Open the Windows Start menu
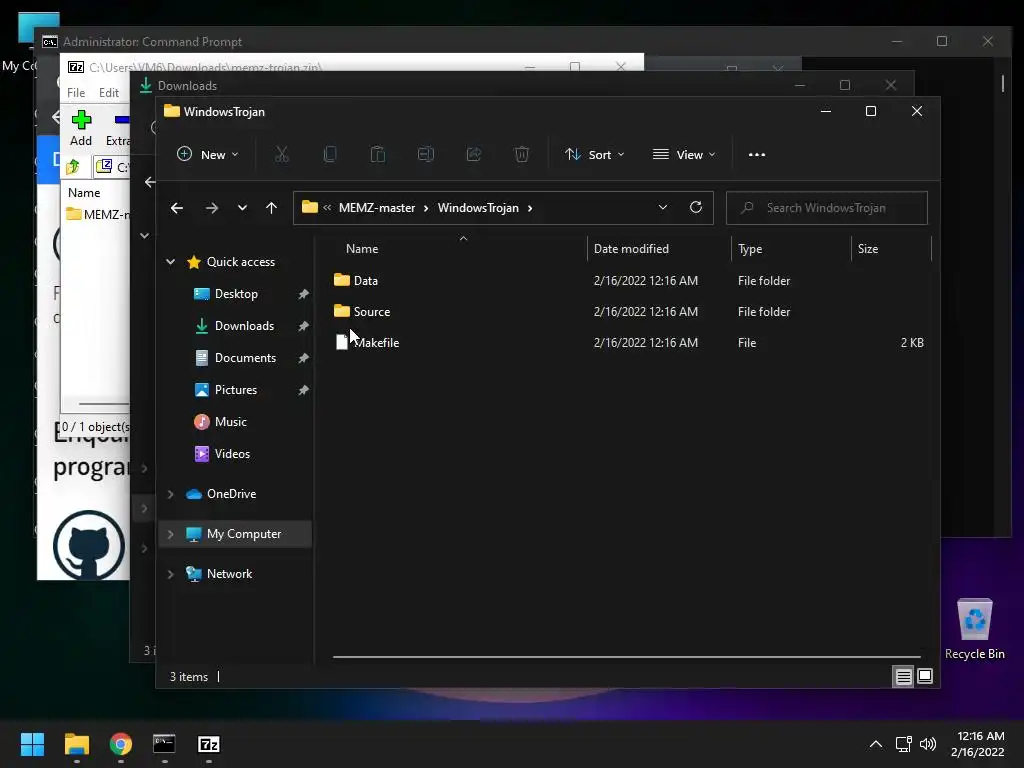Screen dimensions: 1024x768 click(32, 744)
